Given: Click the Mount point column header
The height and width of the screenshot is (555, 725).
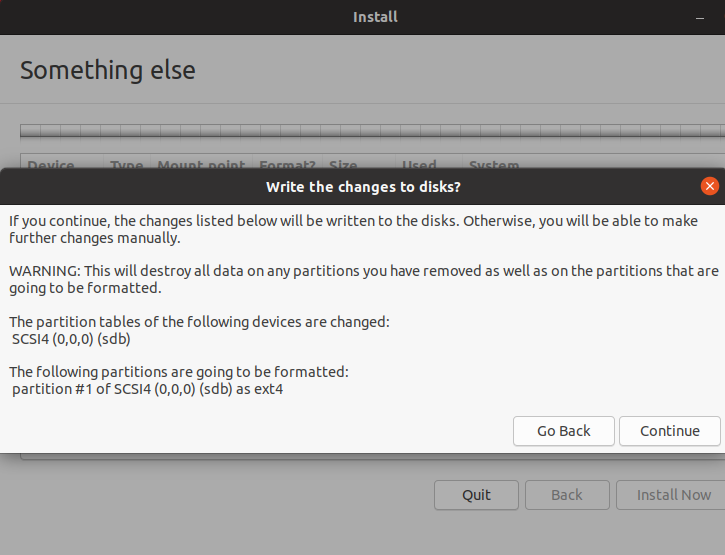Looking at the screenshot, I should [x=201, y=165].
